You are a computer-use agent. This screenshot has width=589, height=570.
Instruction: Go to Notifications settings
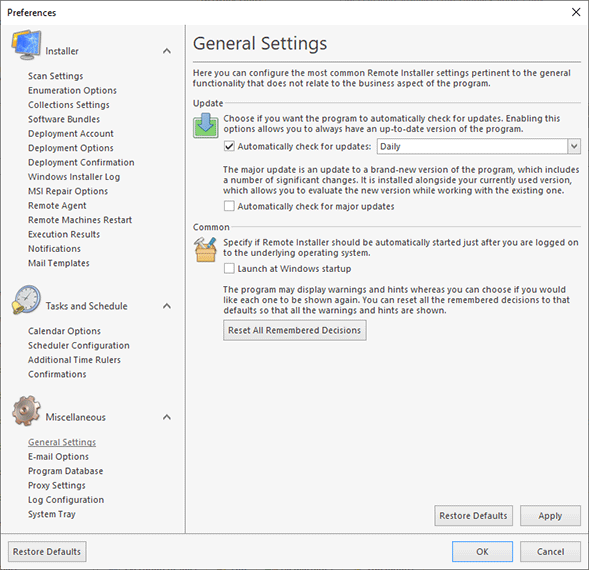click(54, 249)
